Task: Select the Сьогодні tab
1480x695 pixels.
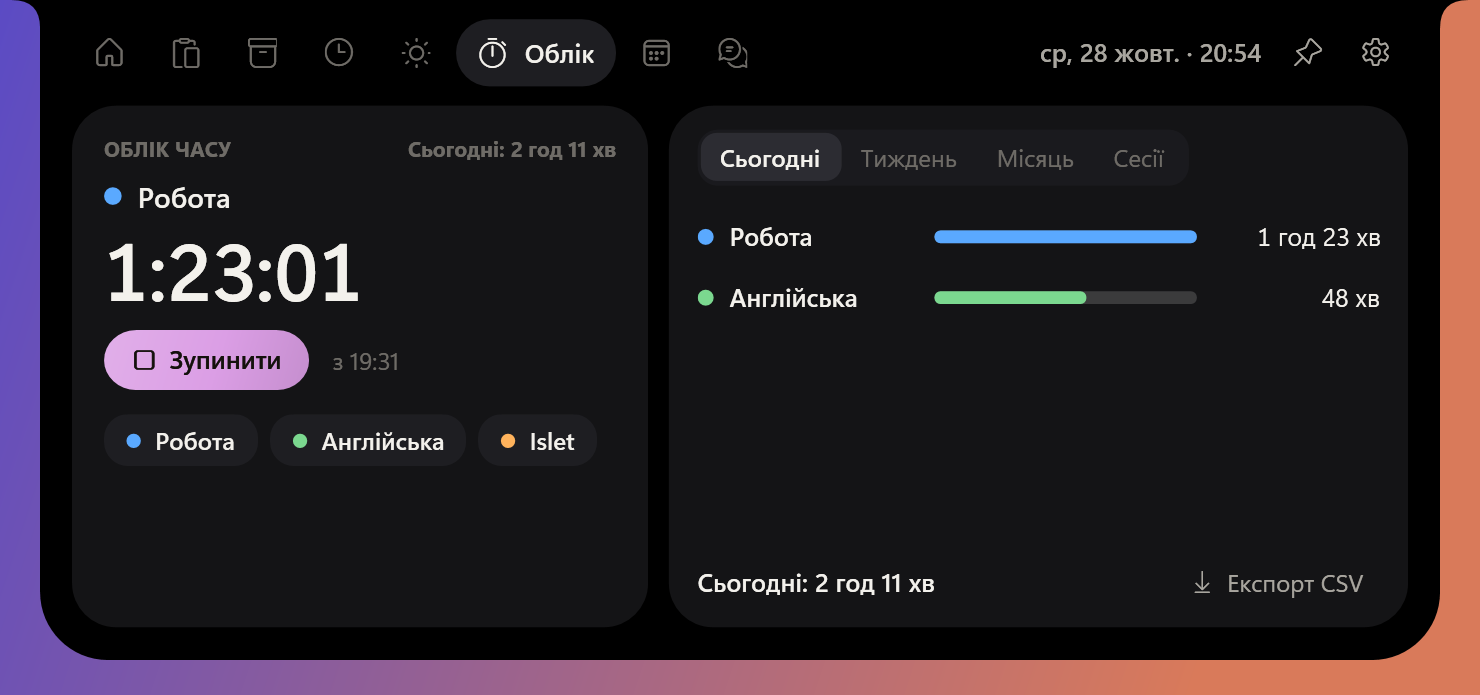Action: pyautogui.click(x=771, y=158)
